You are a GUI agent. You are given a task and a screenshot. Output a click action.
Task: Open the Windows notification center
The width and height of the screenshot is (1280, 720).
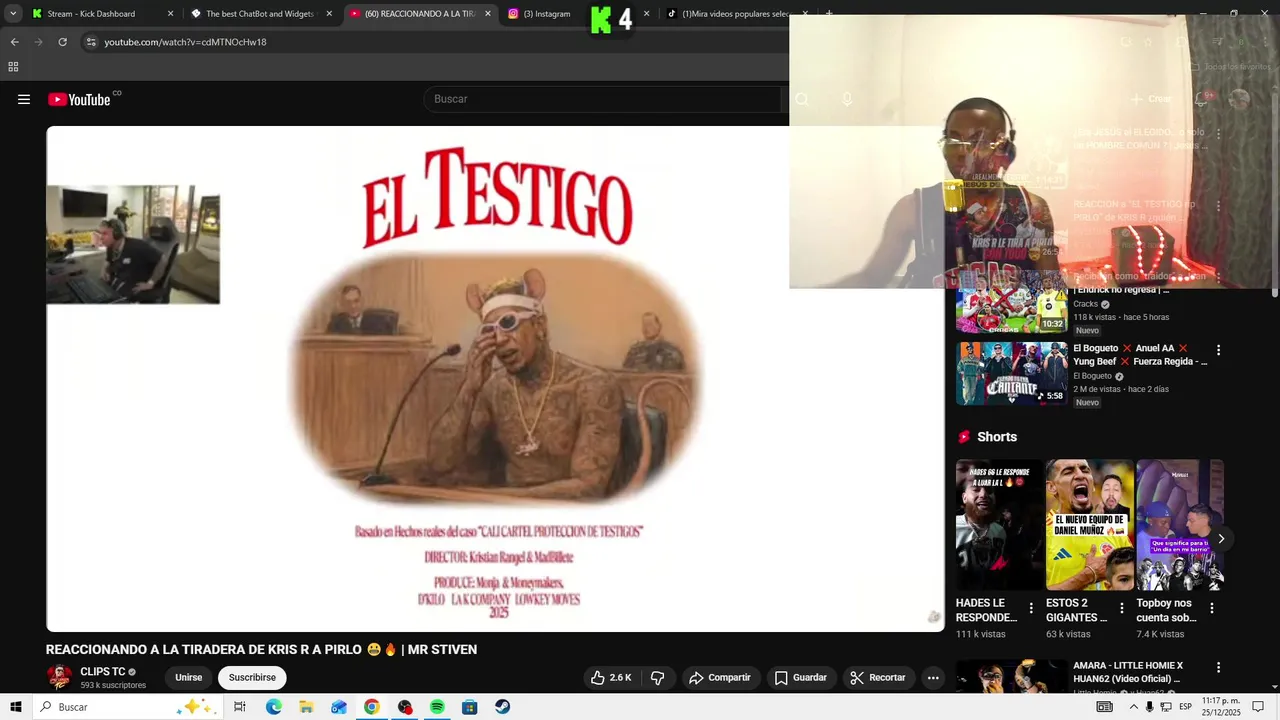[1259, 707]
